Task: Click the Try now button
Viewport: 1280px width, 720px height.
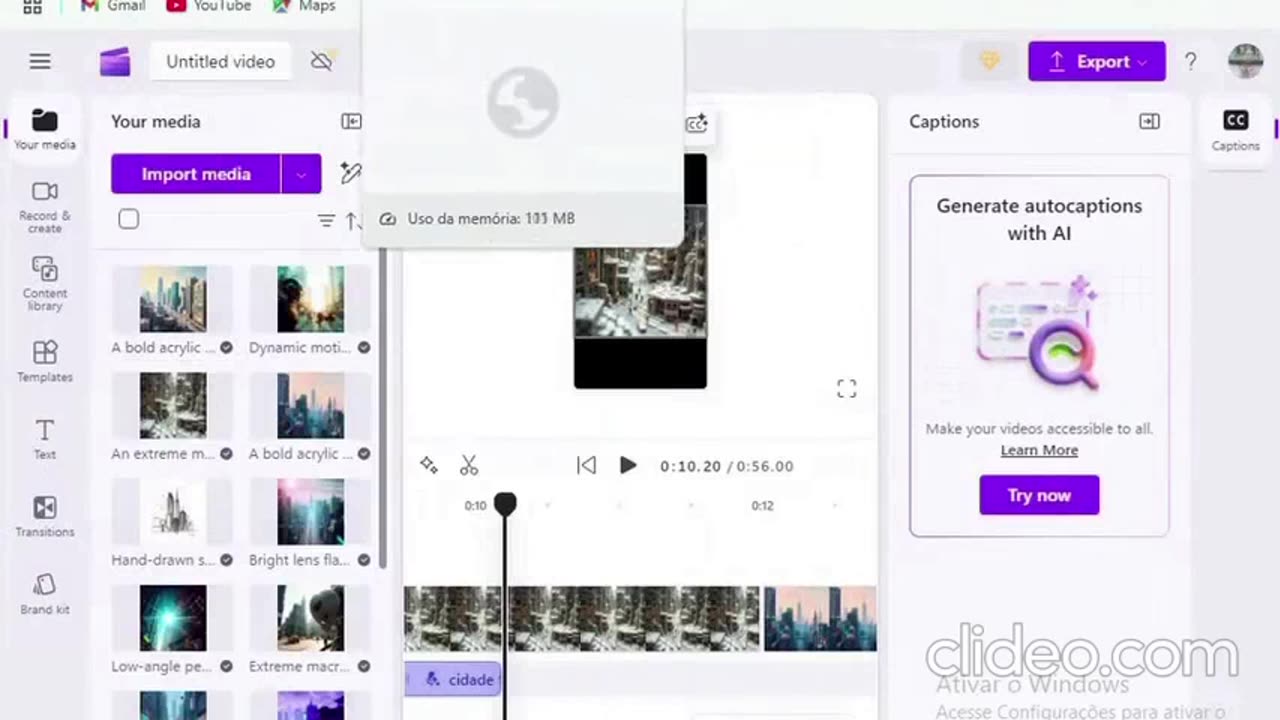Action: tap(1039, 495)
